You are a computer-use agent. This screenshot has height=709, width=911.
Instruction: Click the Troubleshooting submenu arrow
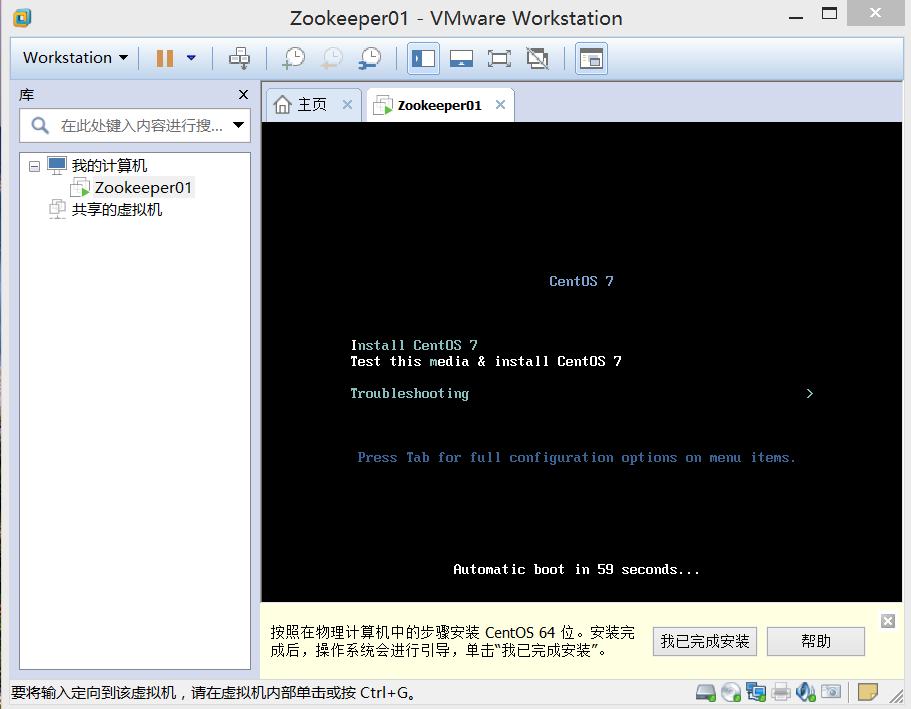(x=810, y=393)
